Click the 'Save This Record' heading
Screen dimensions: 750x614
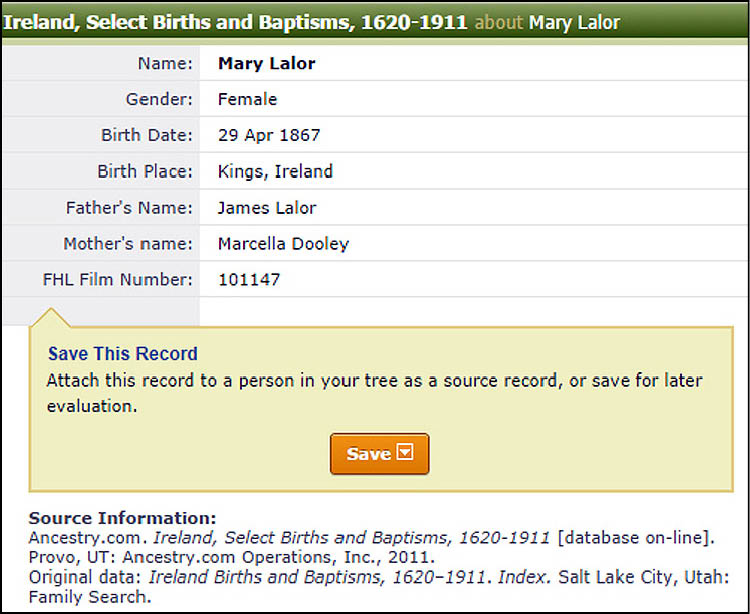tap(123, 354)
